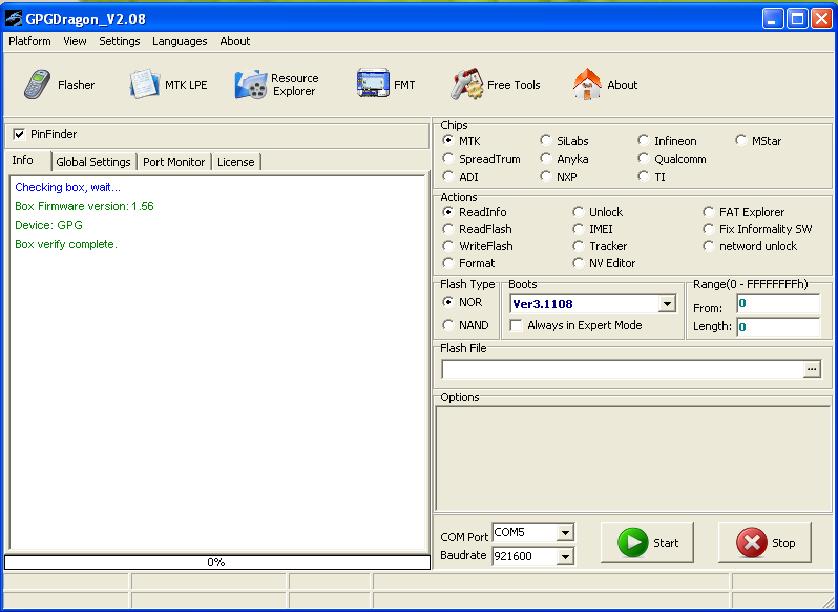Open the View menu

click(x=75, y=41)
